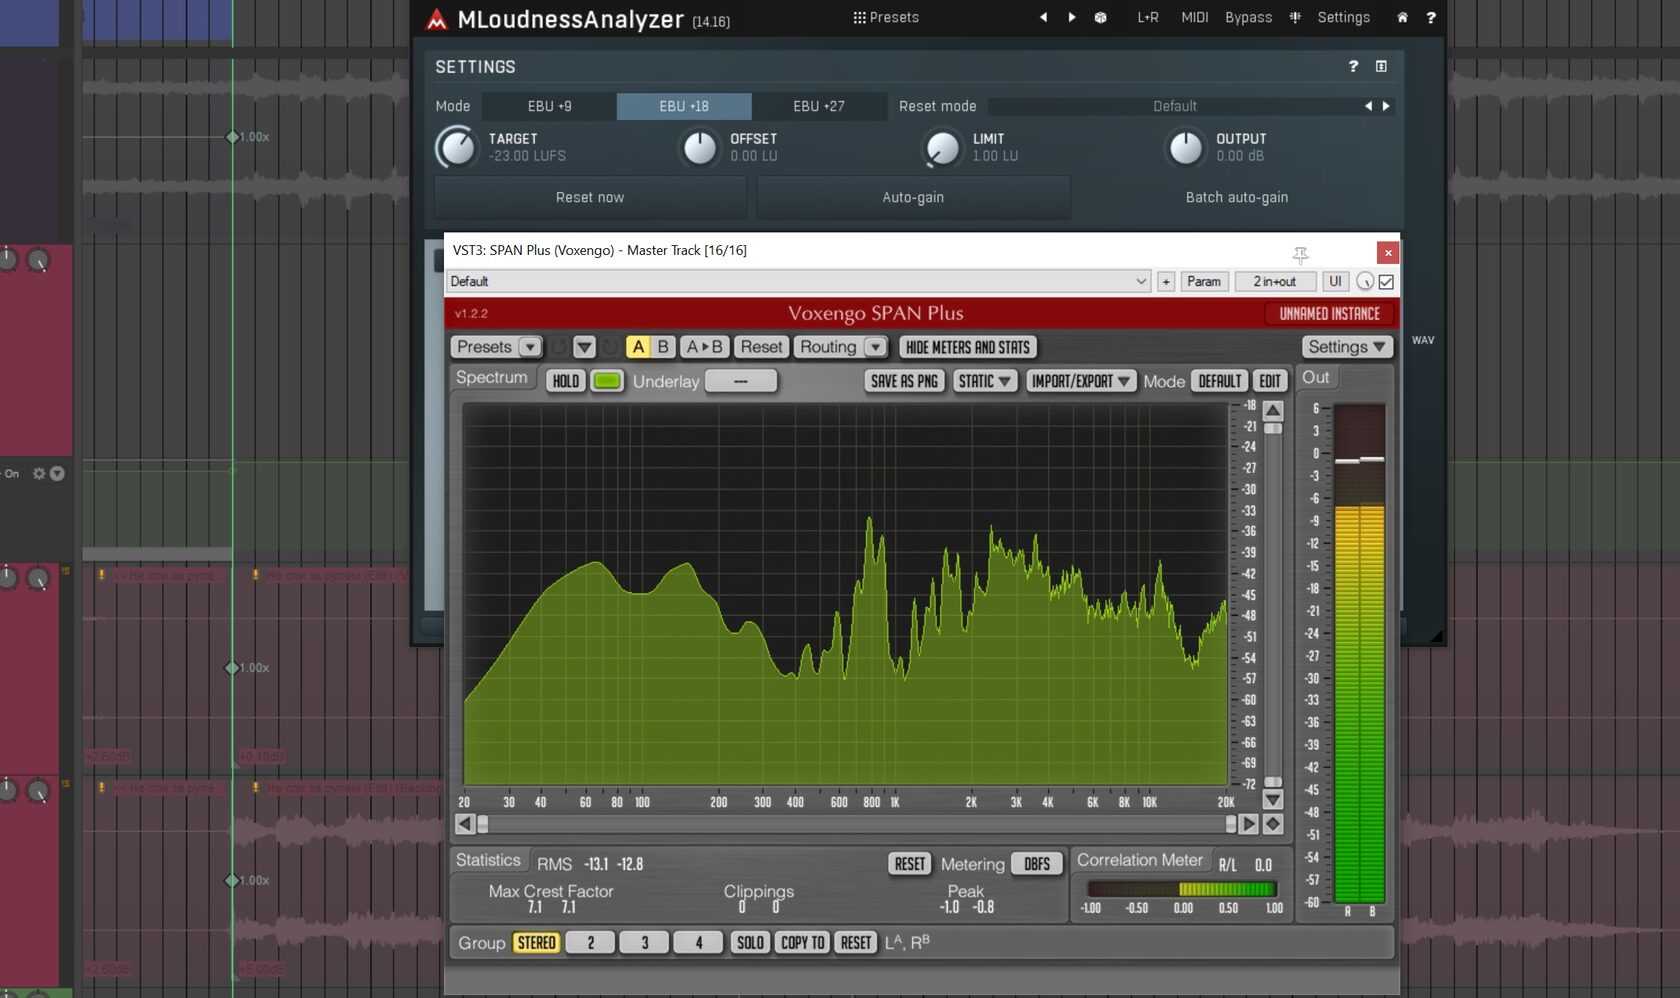Open the STATIC dropdown

(985, 381)
